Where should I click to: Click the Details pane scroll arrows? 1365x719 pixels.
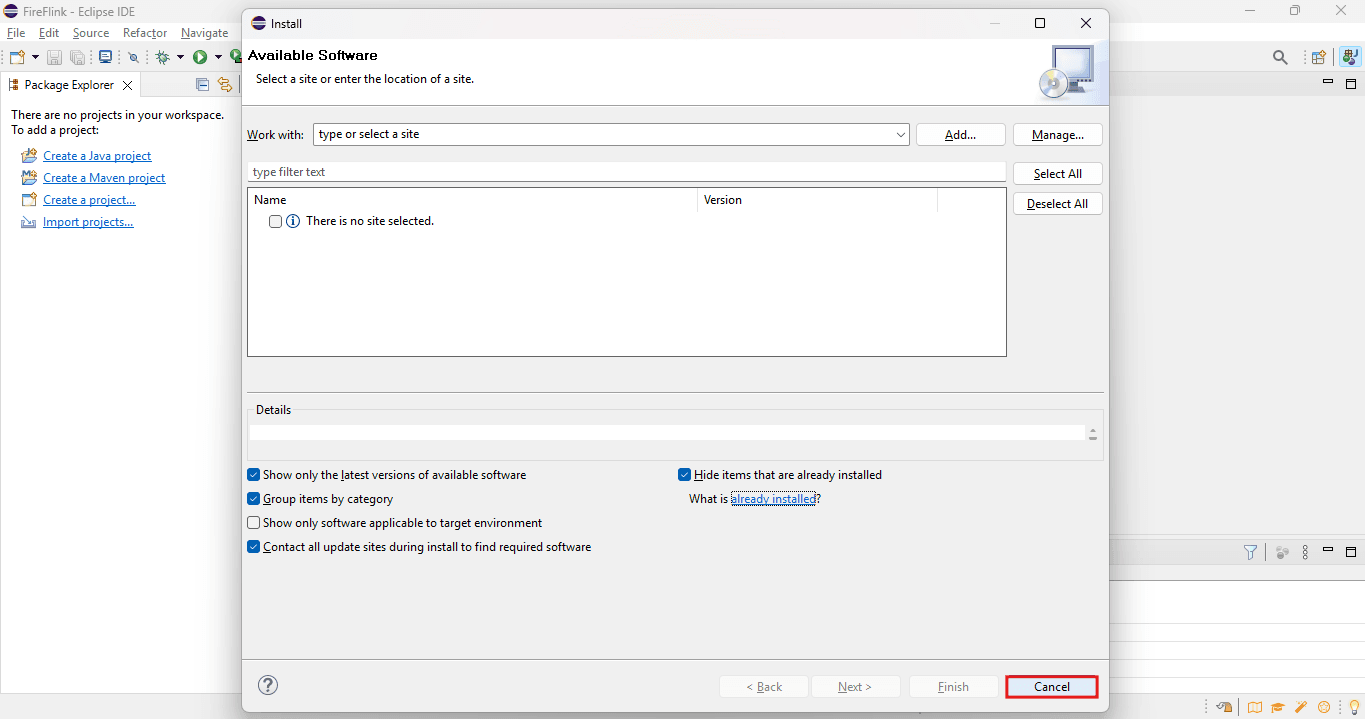[1093, 434]
